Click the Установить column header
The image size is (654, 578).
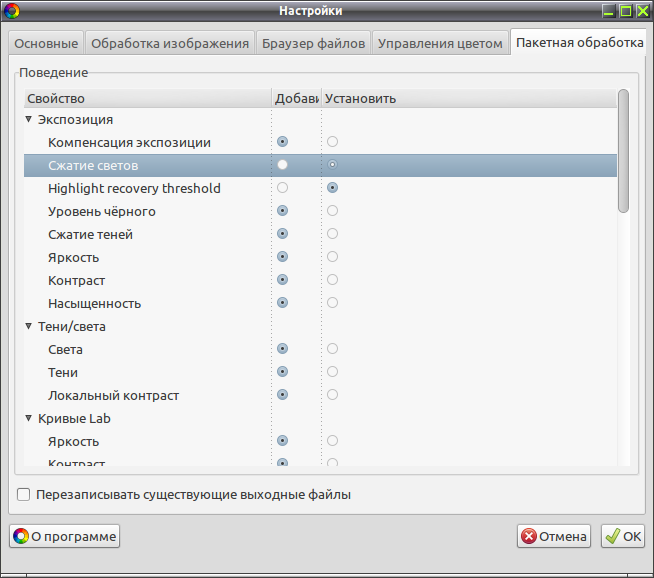[x=469, y=98]
